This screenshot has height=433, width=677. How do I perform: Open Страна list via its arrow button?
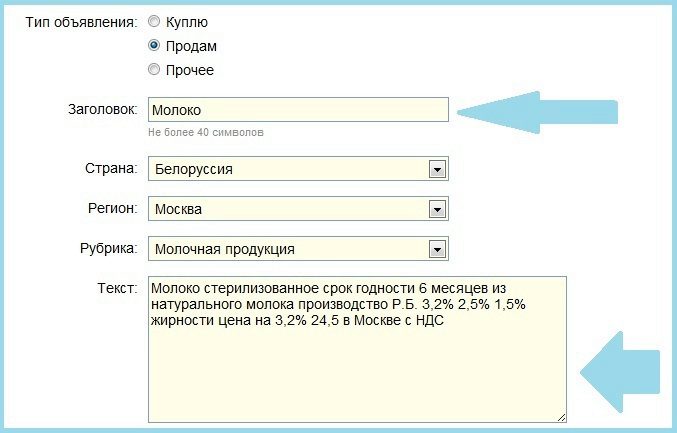436,169
